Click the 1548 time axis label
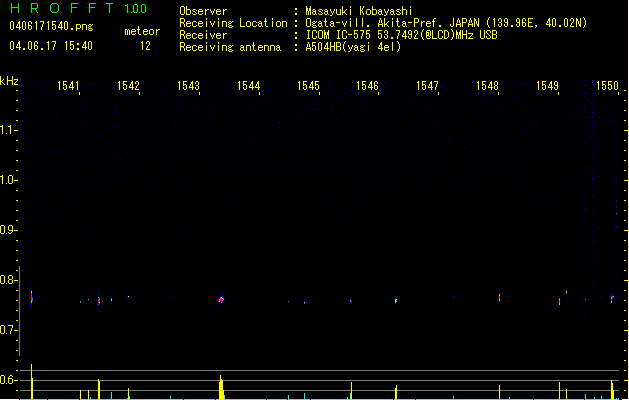The image size is (629, 400). 487,86
